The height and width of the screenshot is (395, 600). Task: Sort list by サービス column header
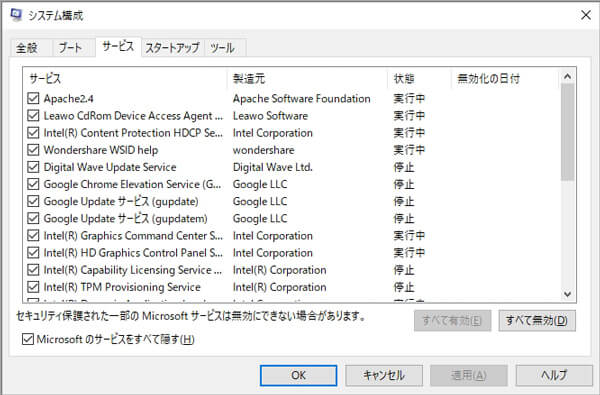(x=125, y=78)
